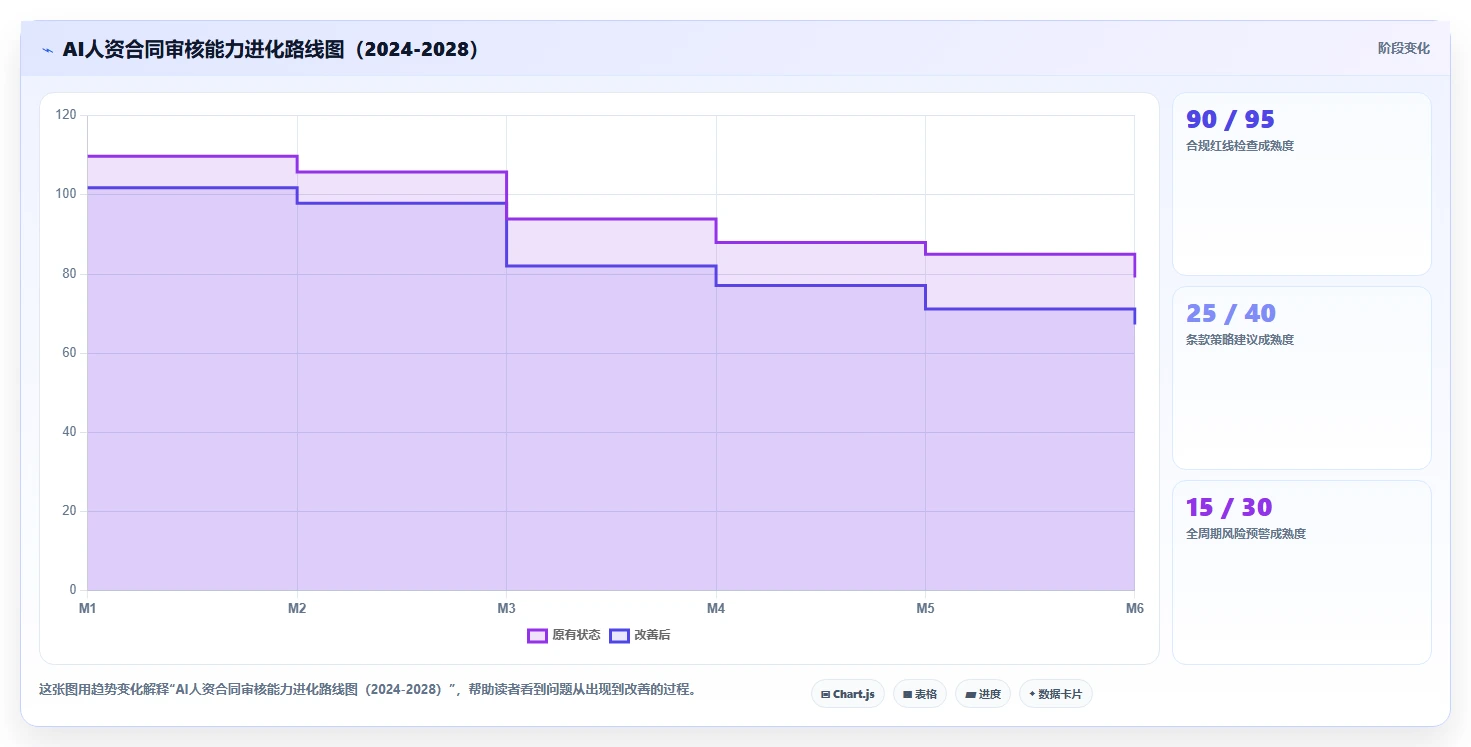Select the Chart.js tag
The width and height of the screenshot is (1471, 747).
[848, 694]
